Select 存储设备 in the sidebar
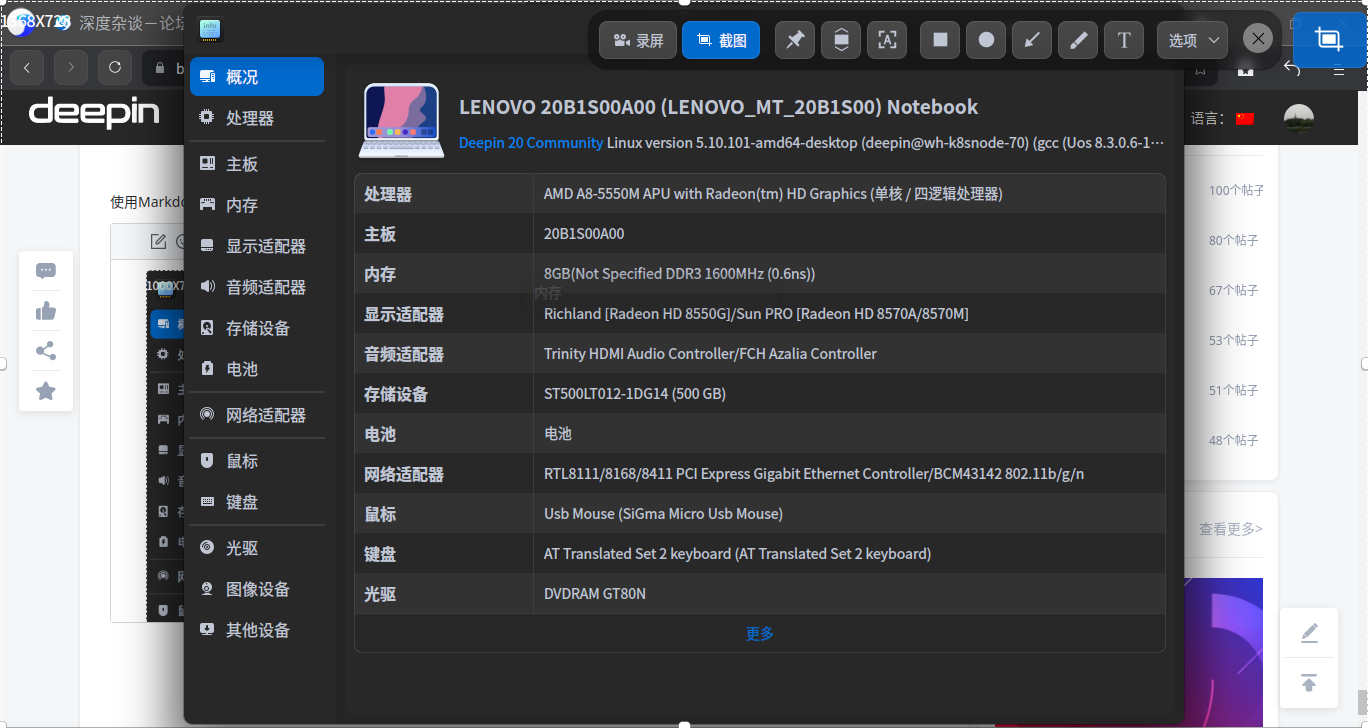 [x=257, y=328]
